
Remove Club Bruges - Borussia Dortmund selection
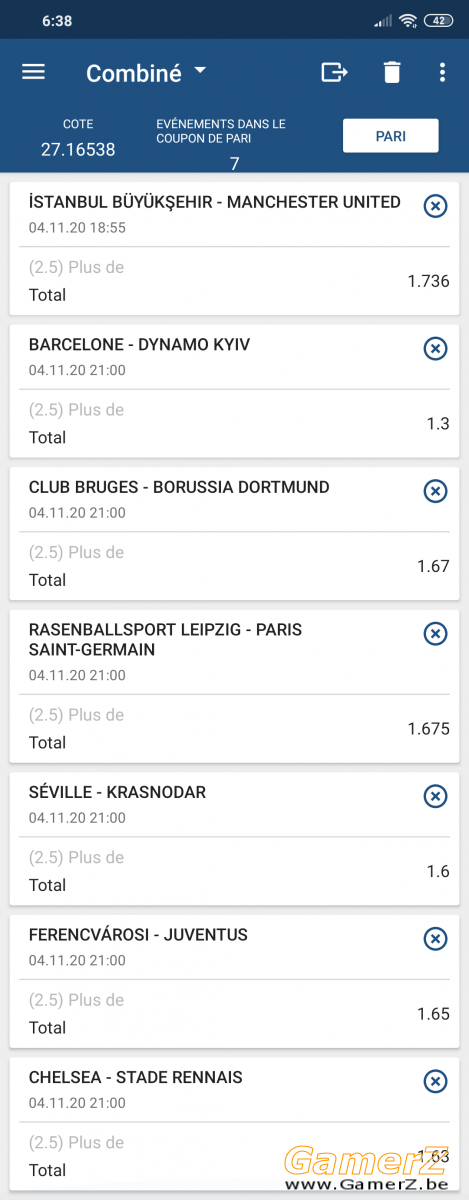[x=435, y=491]
